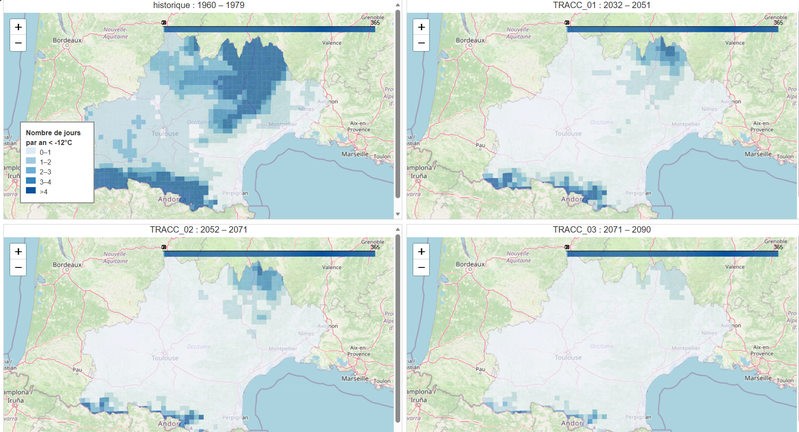Zoom out on the historique 1960–1979 map
799x432 pixels.
point(19,44)
